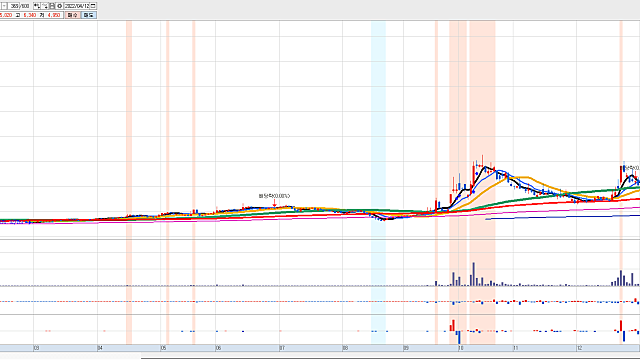
Task: Open chart settings gear icon
Action: tap(59, 6)
